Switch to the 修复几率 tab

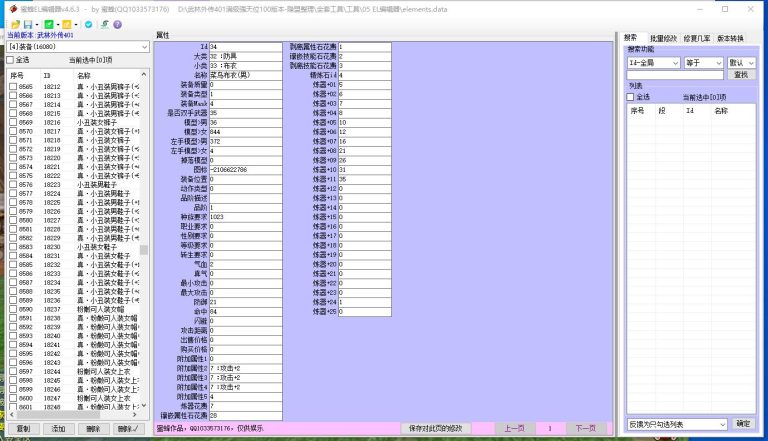(x=697, y=38)
